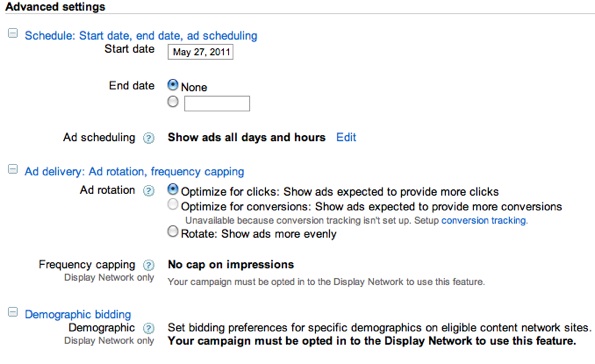Select Optimize for conversions option
Image resolution: width=595 pixels, height=364 pixels.
(173, 205)
